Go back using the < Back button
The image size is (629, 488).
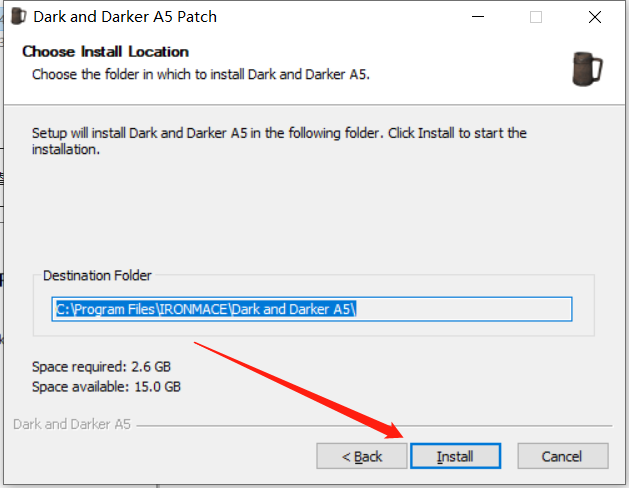coord(362,456)
